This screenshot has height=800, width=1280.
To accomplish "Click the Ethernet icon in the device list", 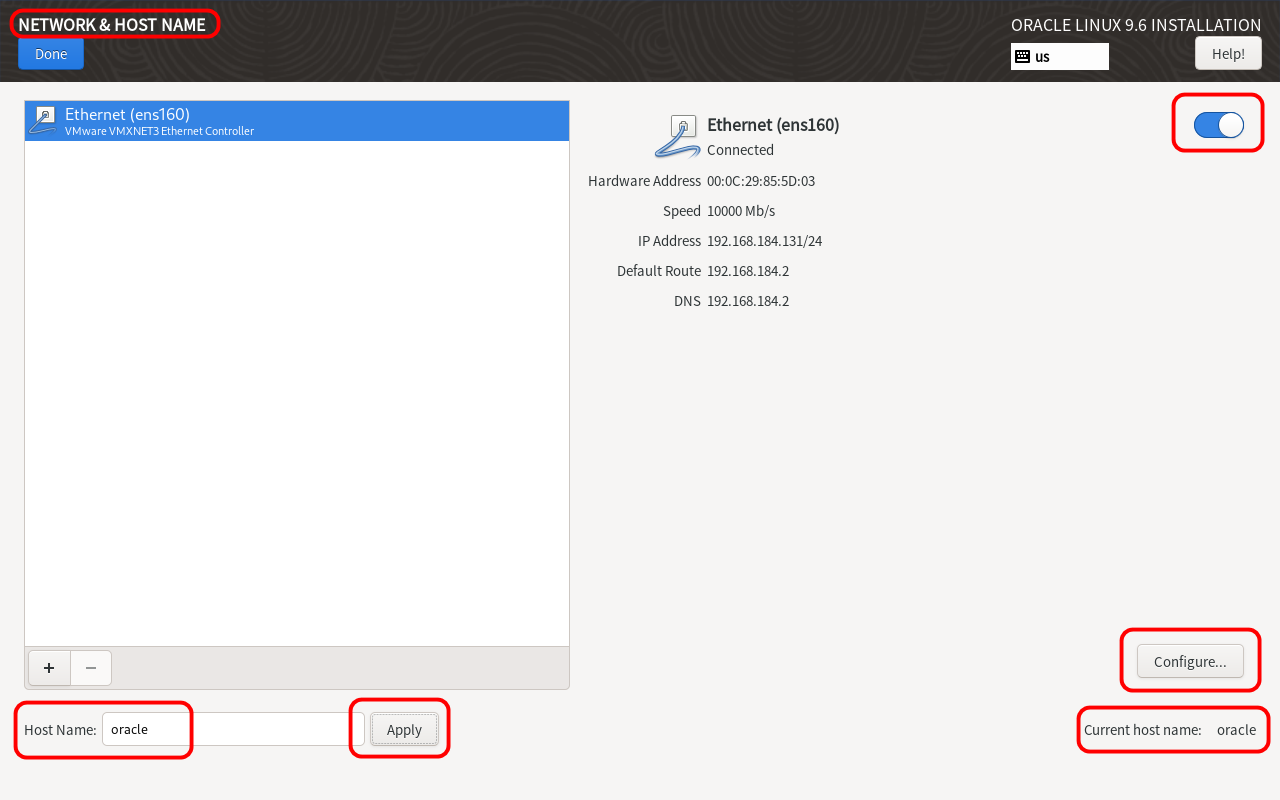I will coord(43,120).
